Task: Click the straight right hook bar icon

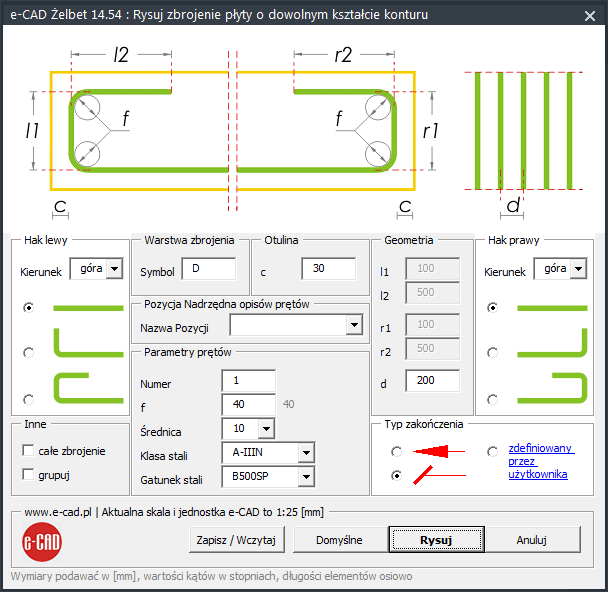Action: pyautogui.click(x=552, y=308)
